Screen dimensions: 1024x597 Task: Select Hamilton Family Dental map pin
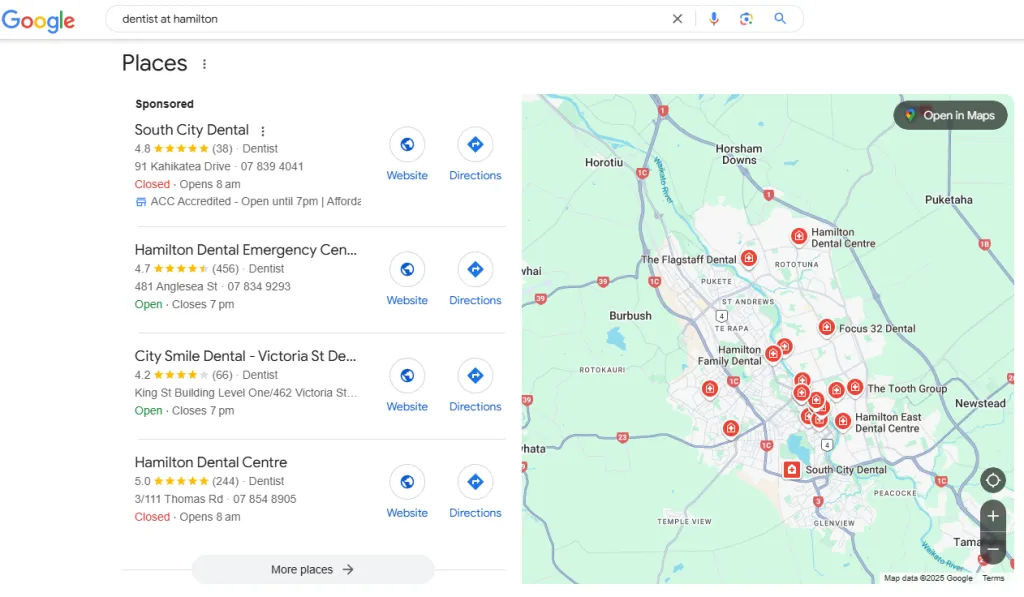tap(773, 354)
